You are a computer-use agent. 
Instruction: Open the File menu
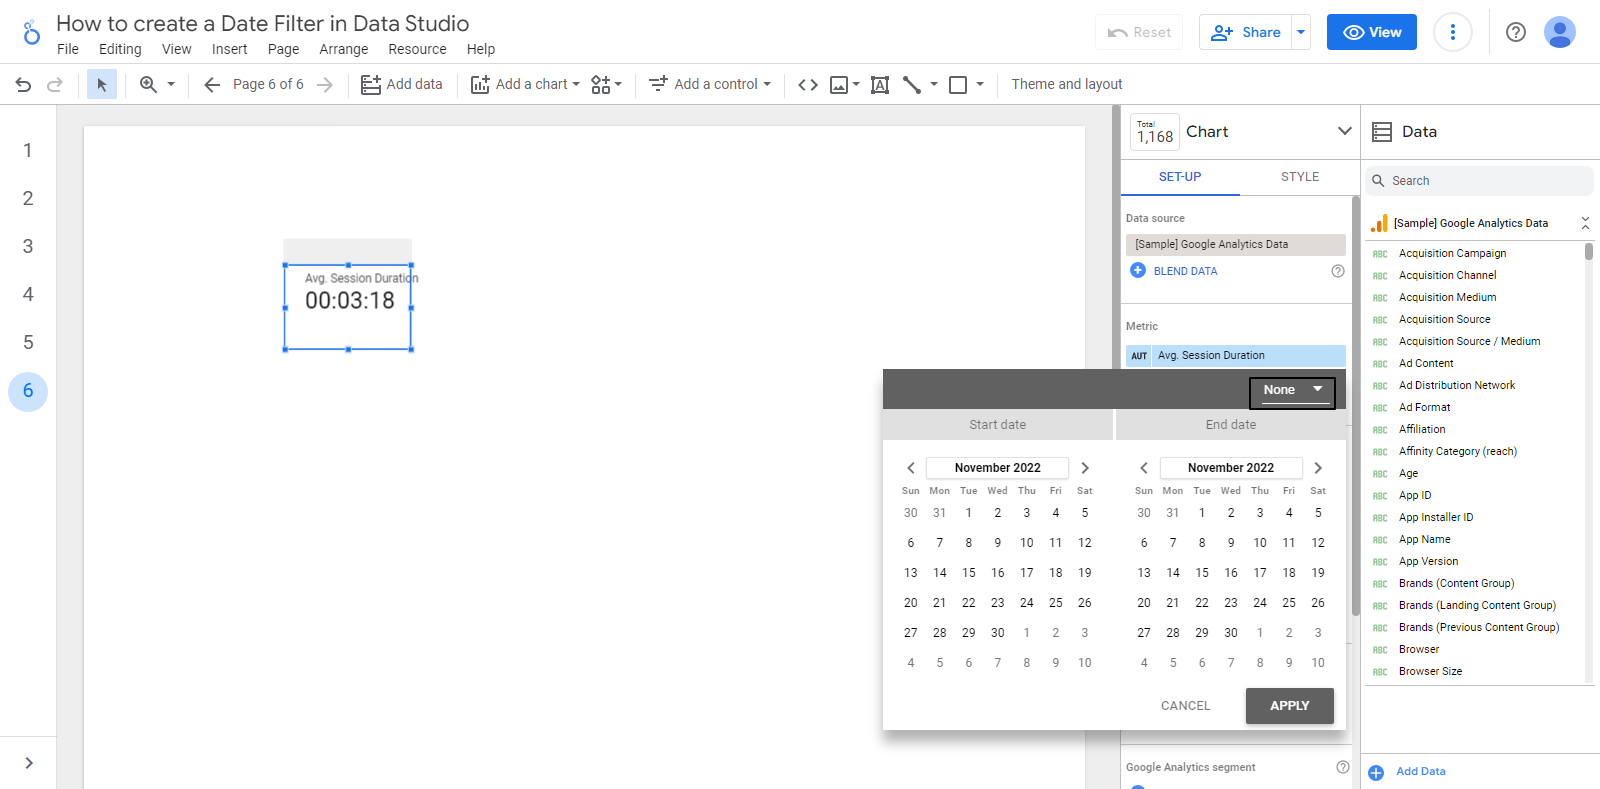tap(68, 49)
